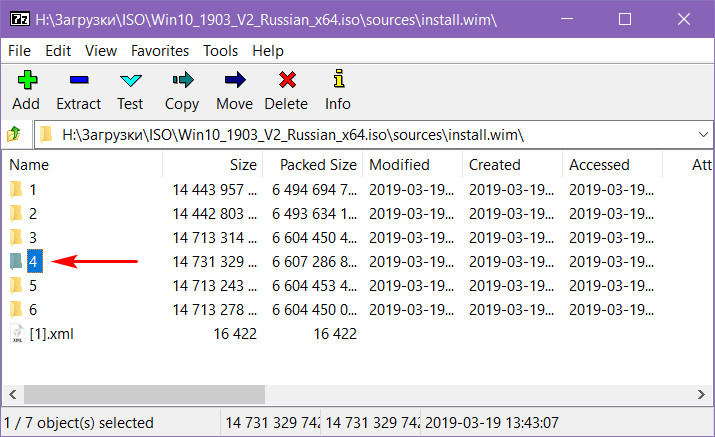Click packed size 6 607 286

pyautogui.click(x=314, y=262)
